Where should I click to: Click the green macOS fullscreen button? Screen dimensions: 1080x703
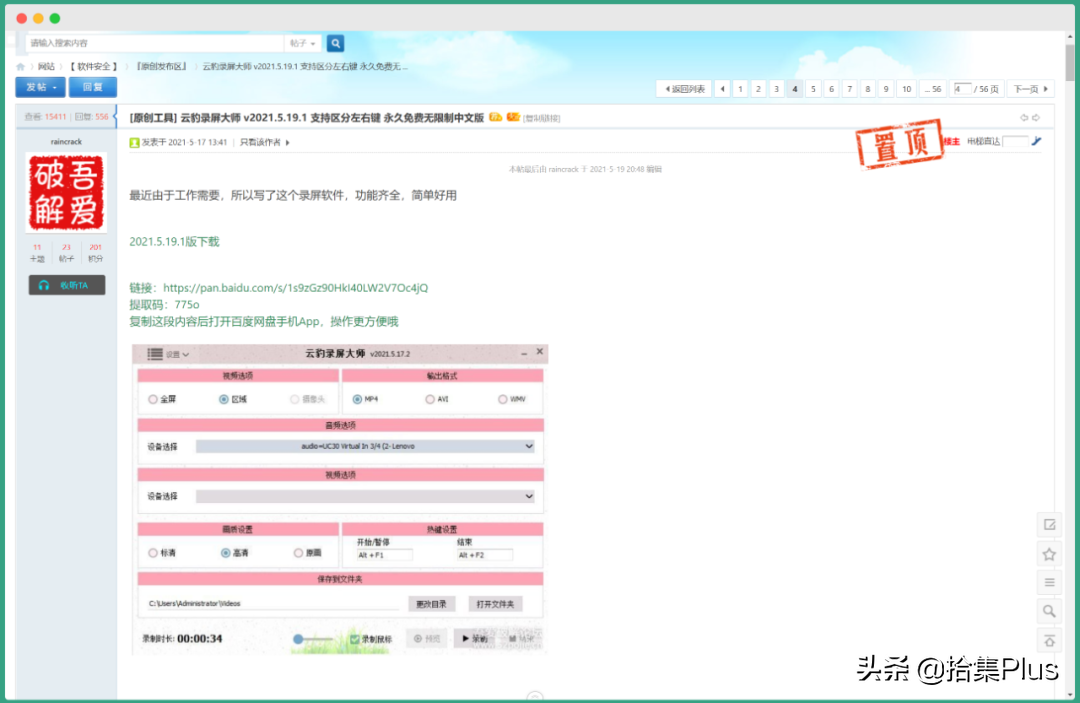point(54,19)
